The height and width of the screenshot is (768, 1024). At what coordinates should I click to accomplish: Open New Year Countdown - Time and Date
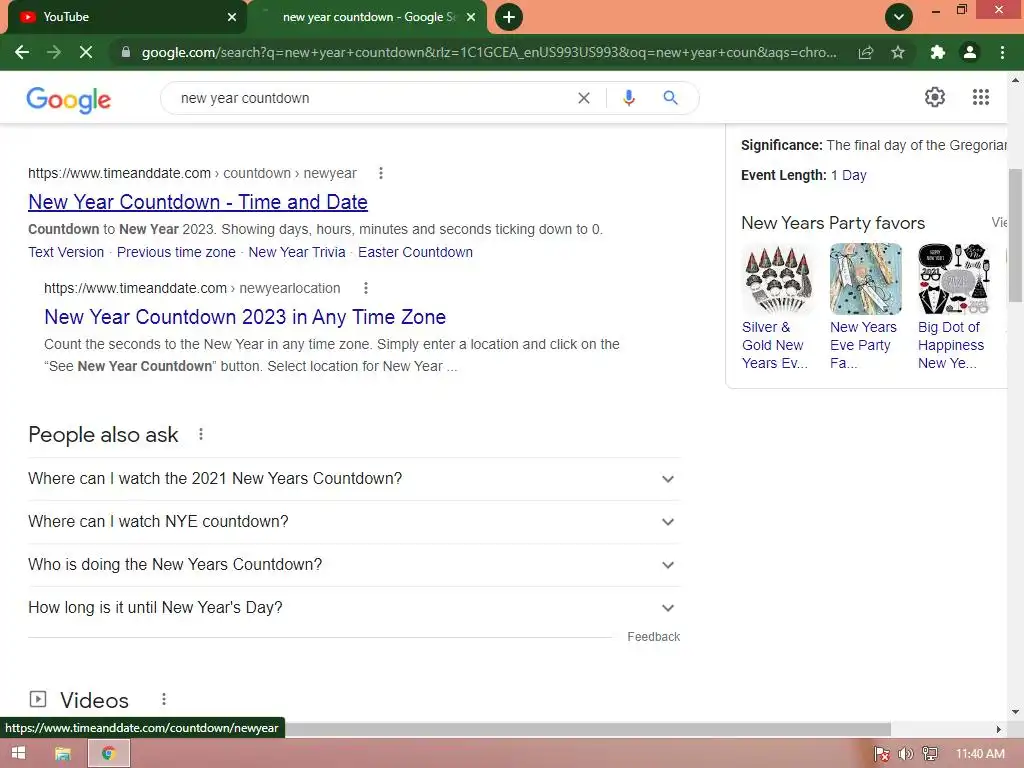click(198, 202)
